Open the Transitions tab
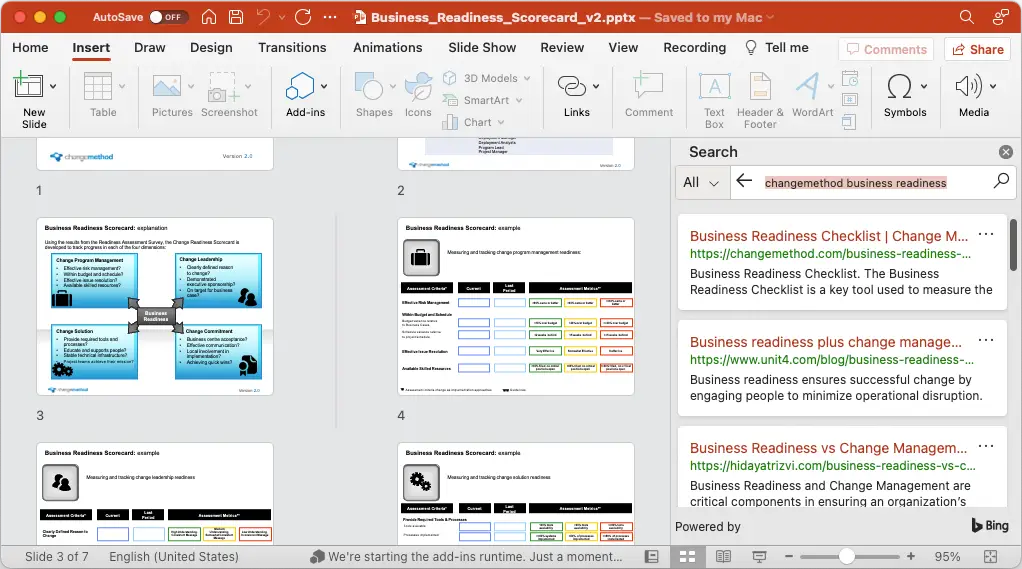This screenshot has height=569, width=1022. [x=292, y=48]
